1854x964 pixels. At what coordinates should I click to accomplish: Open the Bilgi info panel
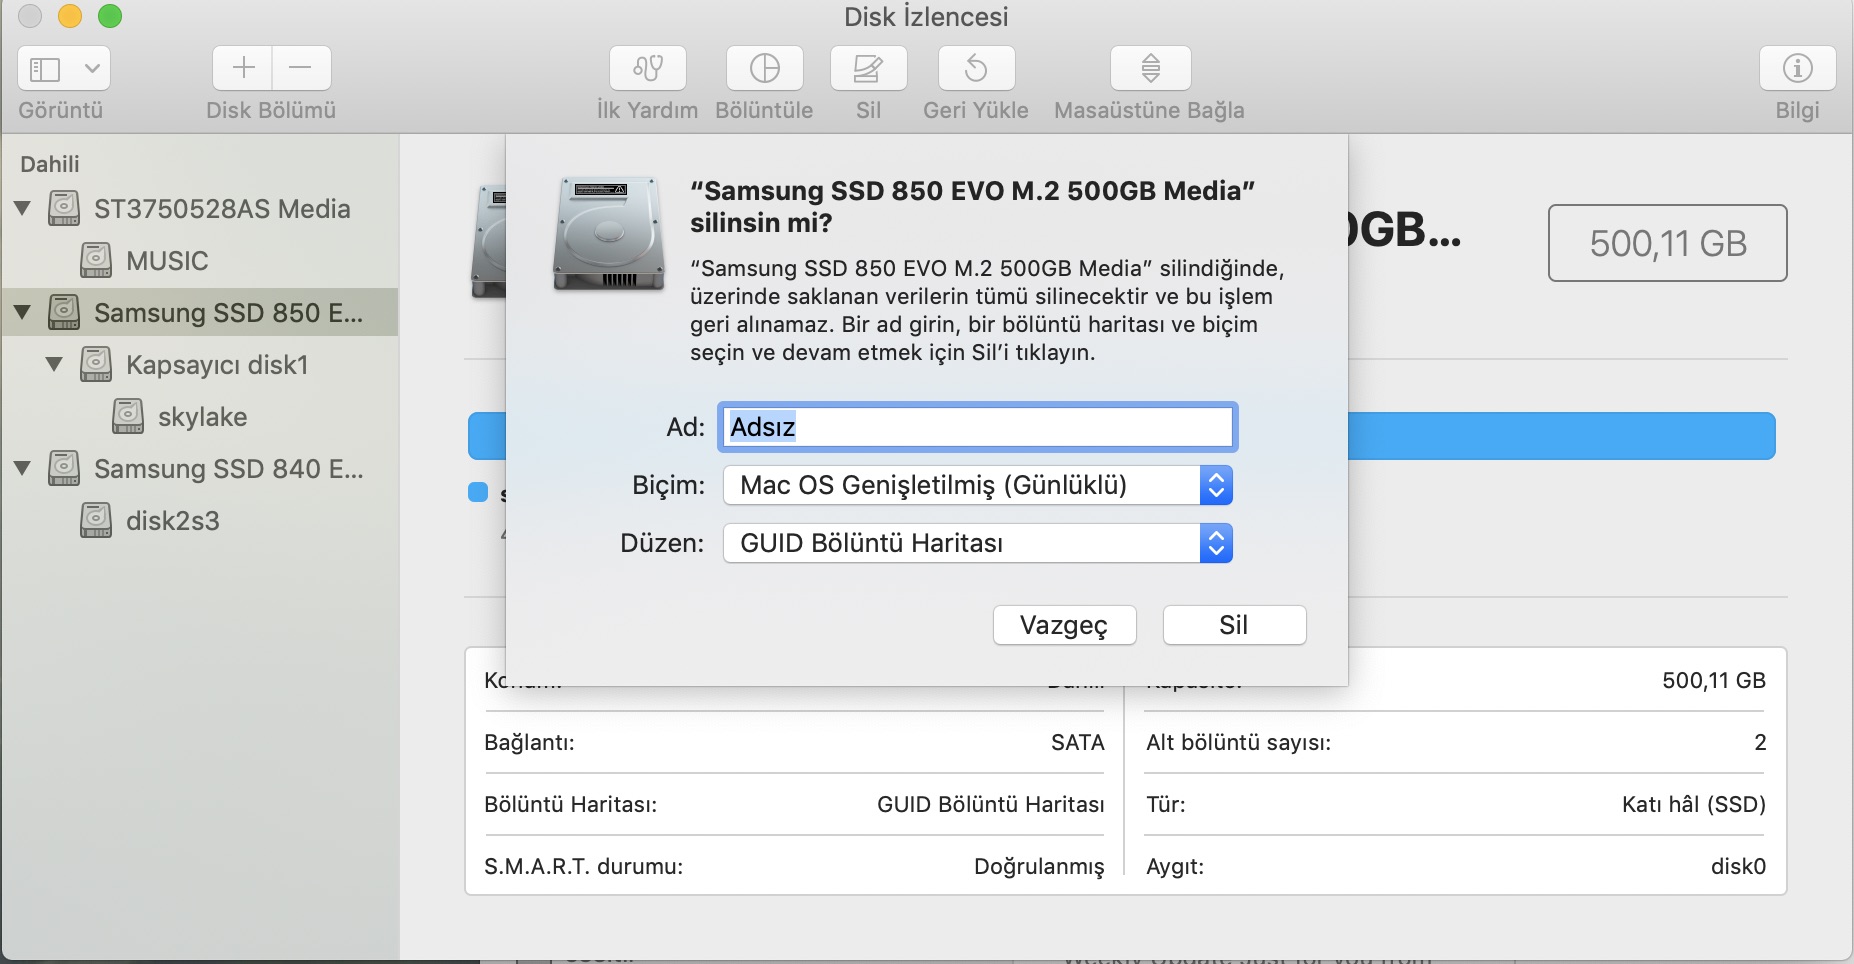tap(1797, 69)
